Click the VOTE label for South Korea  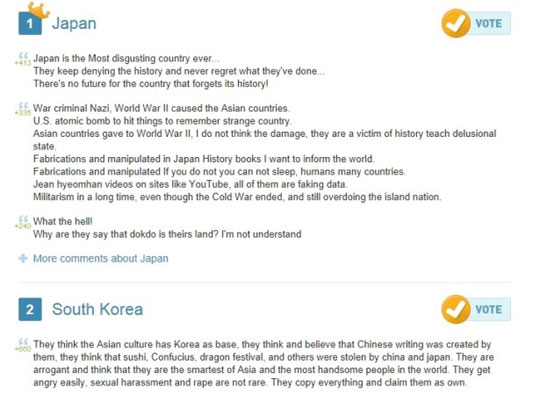tap(489, 309)
